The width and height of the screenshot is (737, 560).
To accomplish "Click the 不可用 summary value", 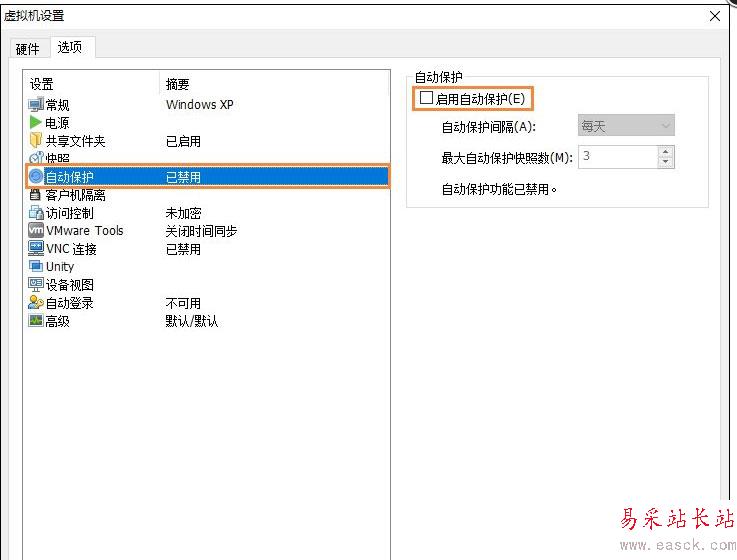I will (x=183, y=303).
